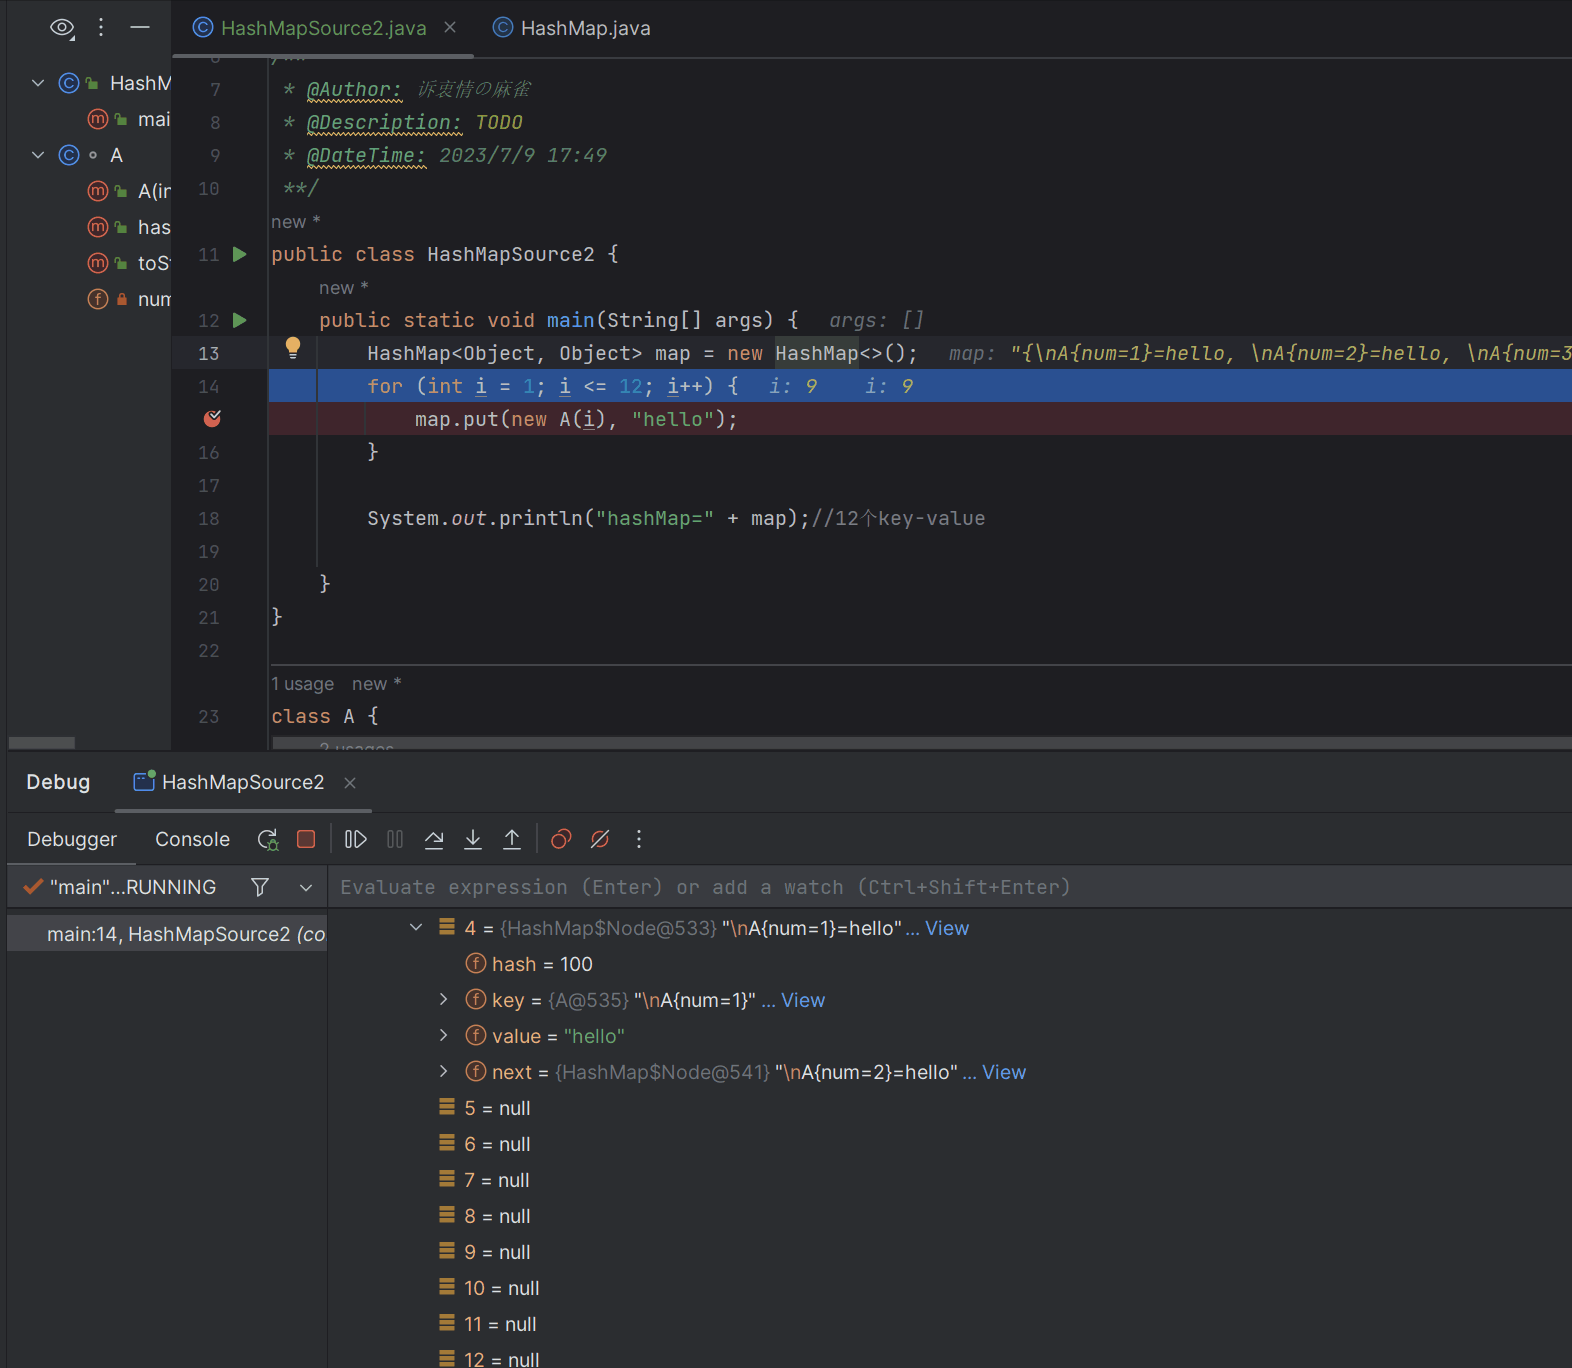
Task: Open View Breakpoints dialog
Action: click(x=561, y=840)
